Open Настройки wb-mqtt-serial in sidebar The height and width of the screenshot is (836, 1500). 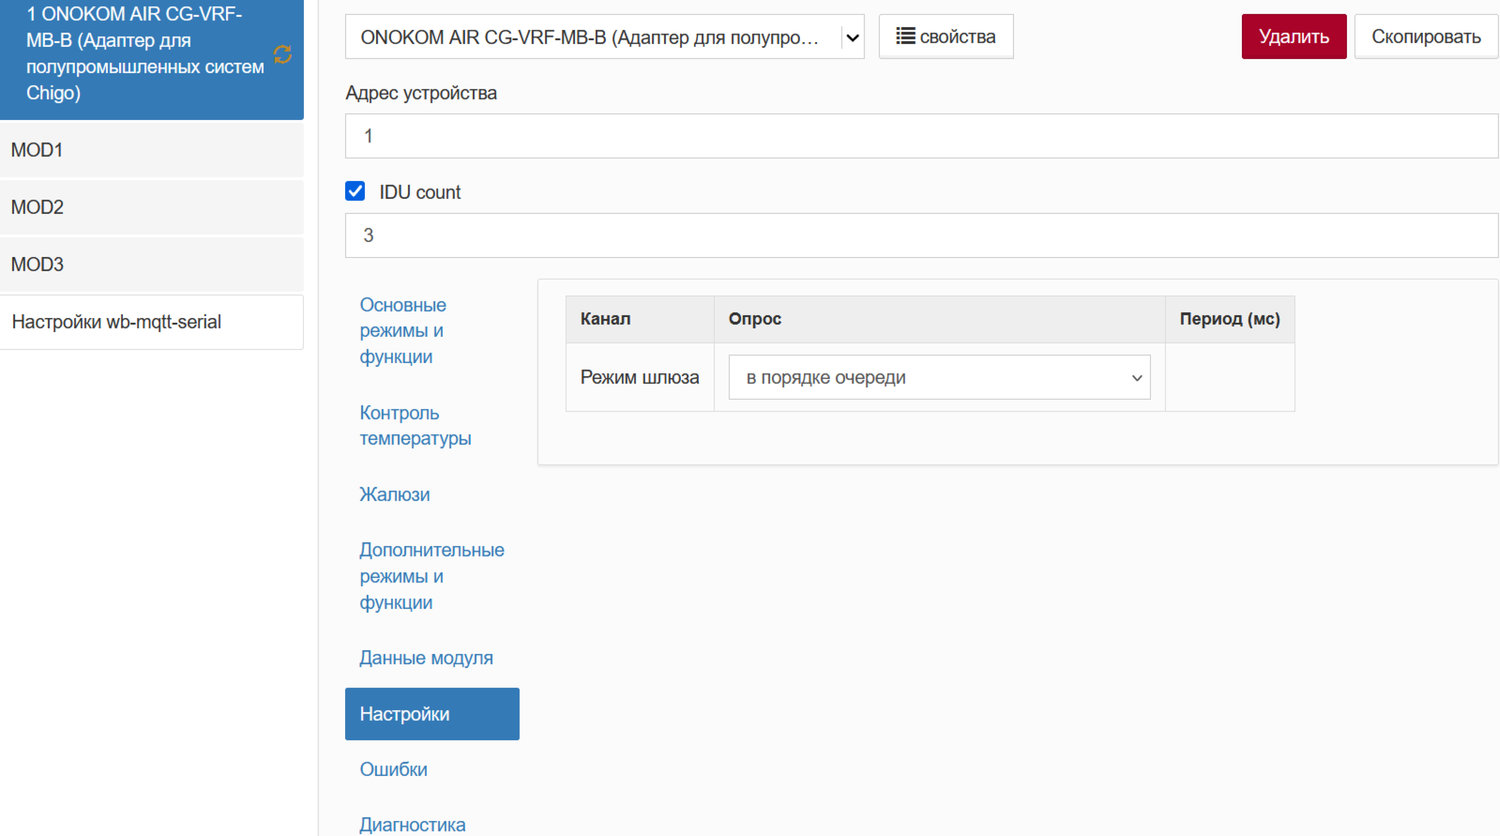coord(152,322)
